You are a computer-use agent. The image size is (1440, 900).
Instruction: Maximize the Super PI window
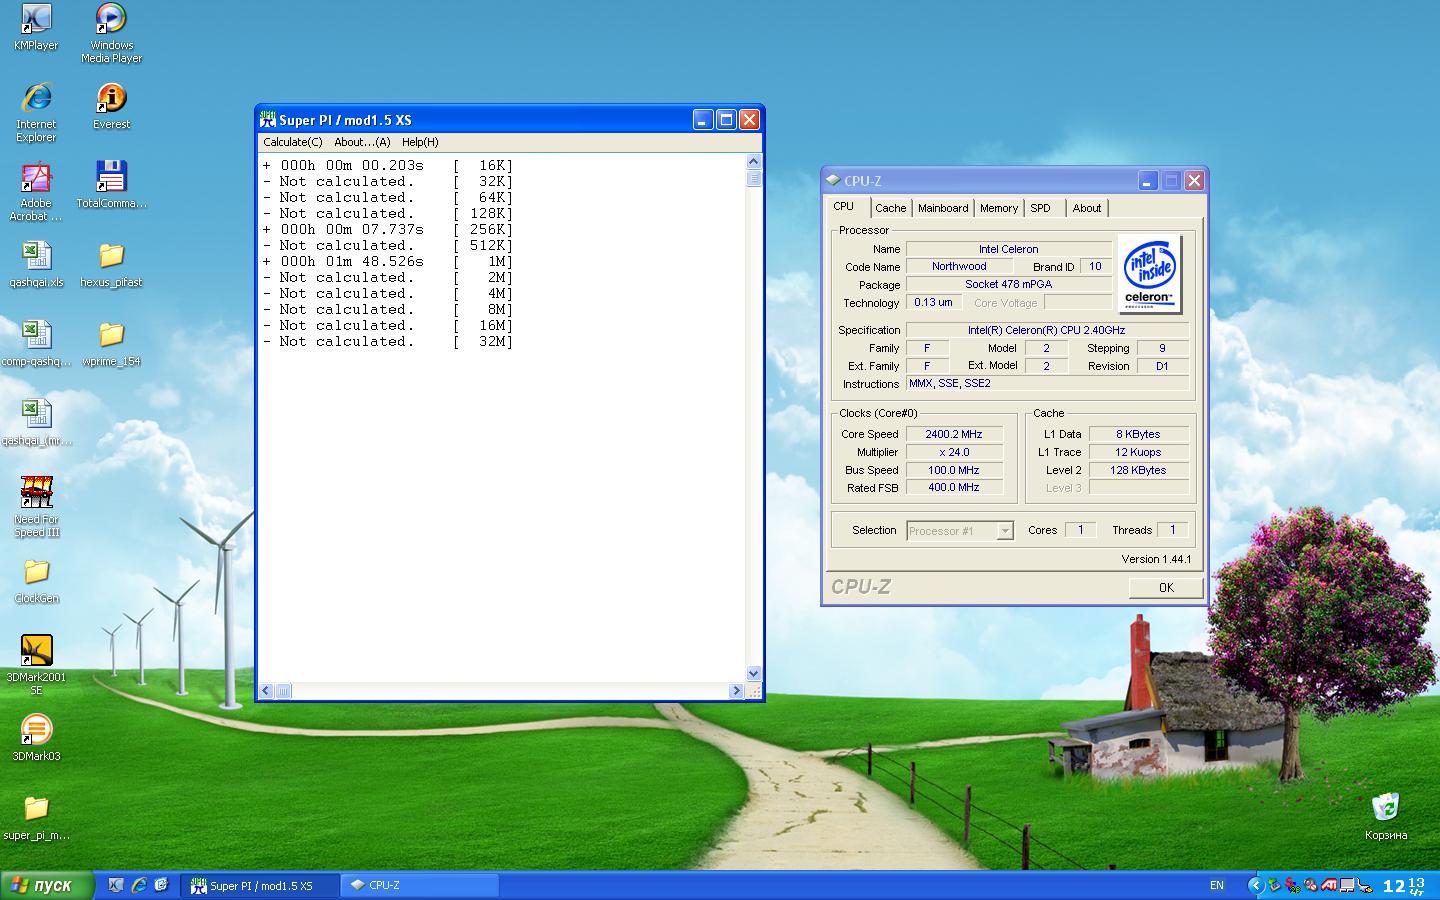point(727,120)
